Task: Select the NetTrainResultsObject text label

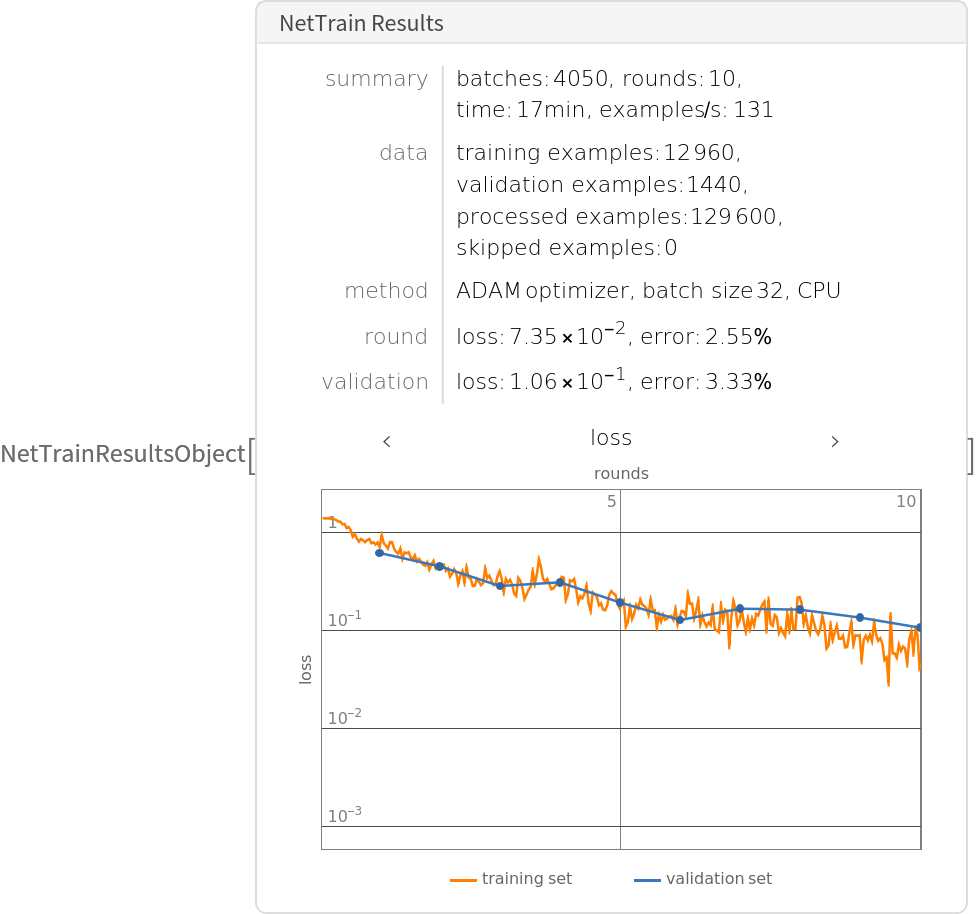Action: tap(123, 454)
